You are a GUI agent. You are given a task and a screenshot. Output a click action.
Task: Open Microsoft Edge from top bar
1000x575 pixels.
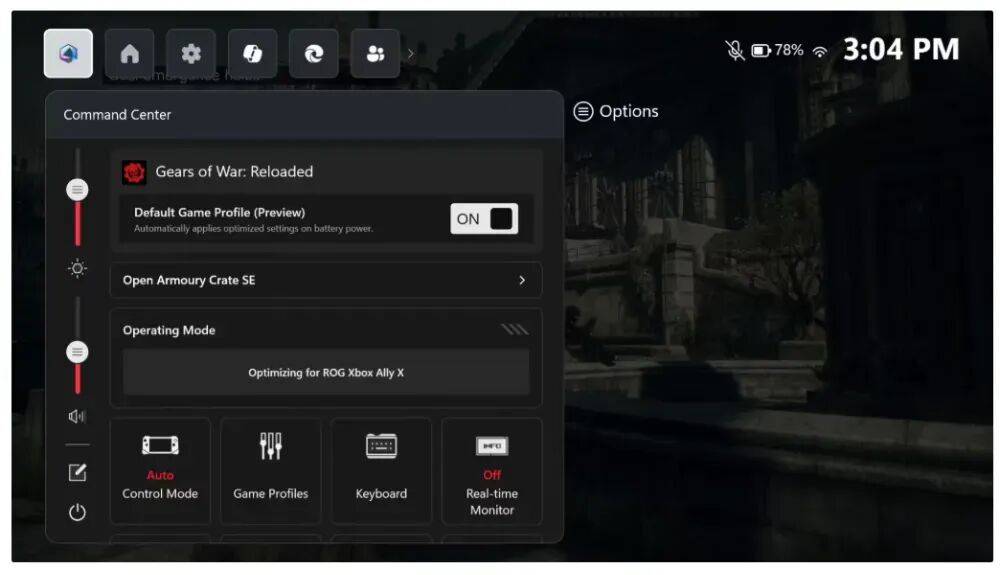[314, 54]
